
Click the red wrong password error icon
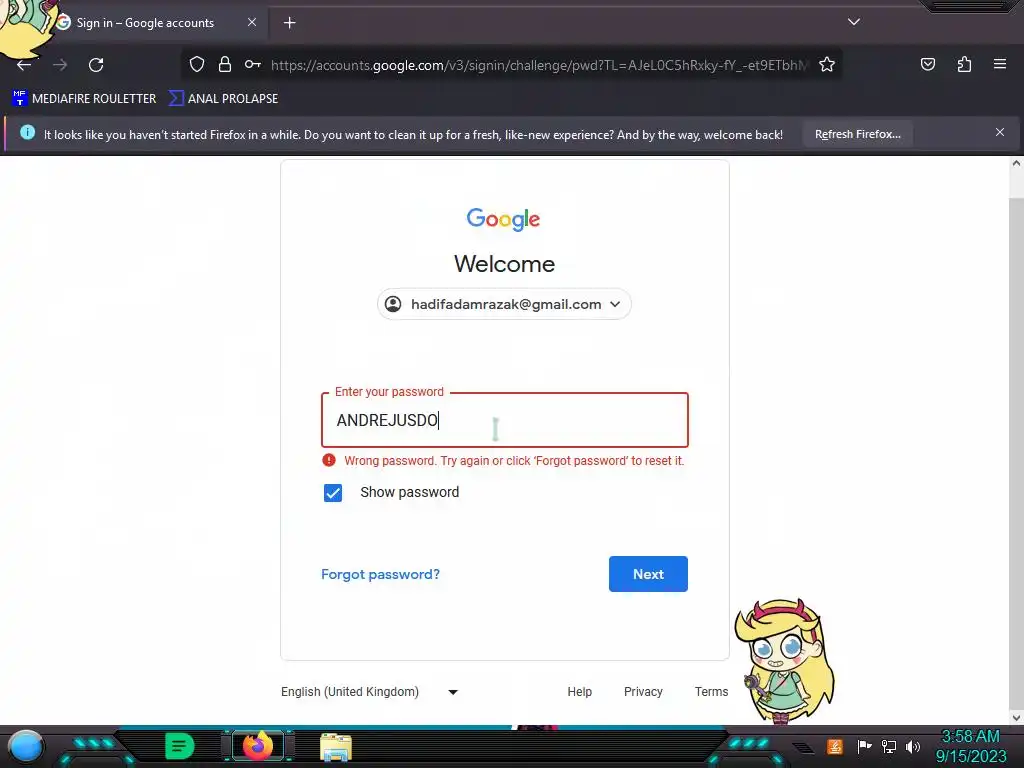point(329,460)
